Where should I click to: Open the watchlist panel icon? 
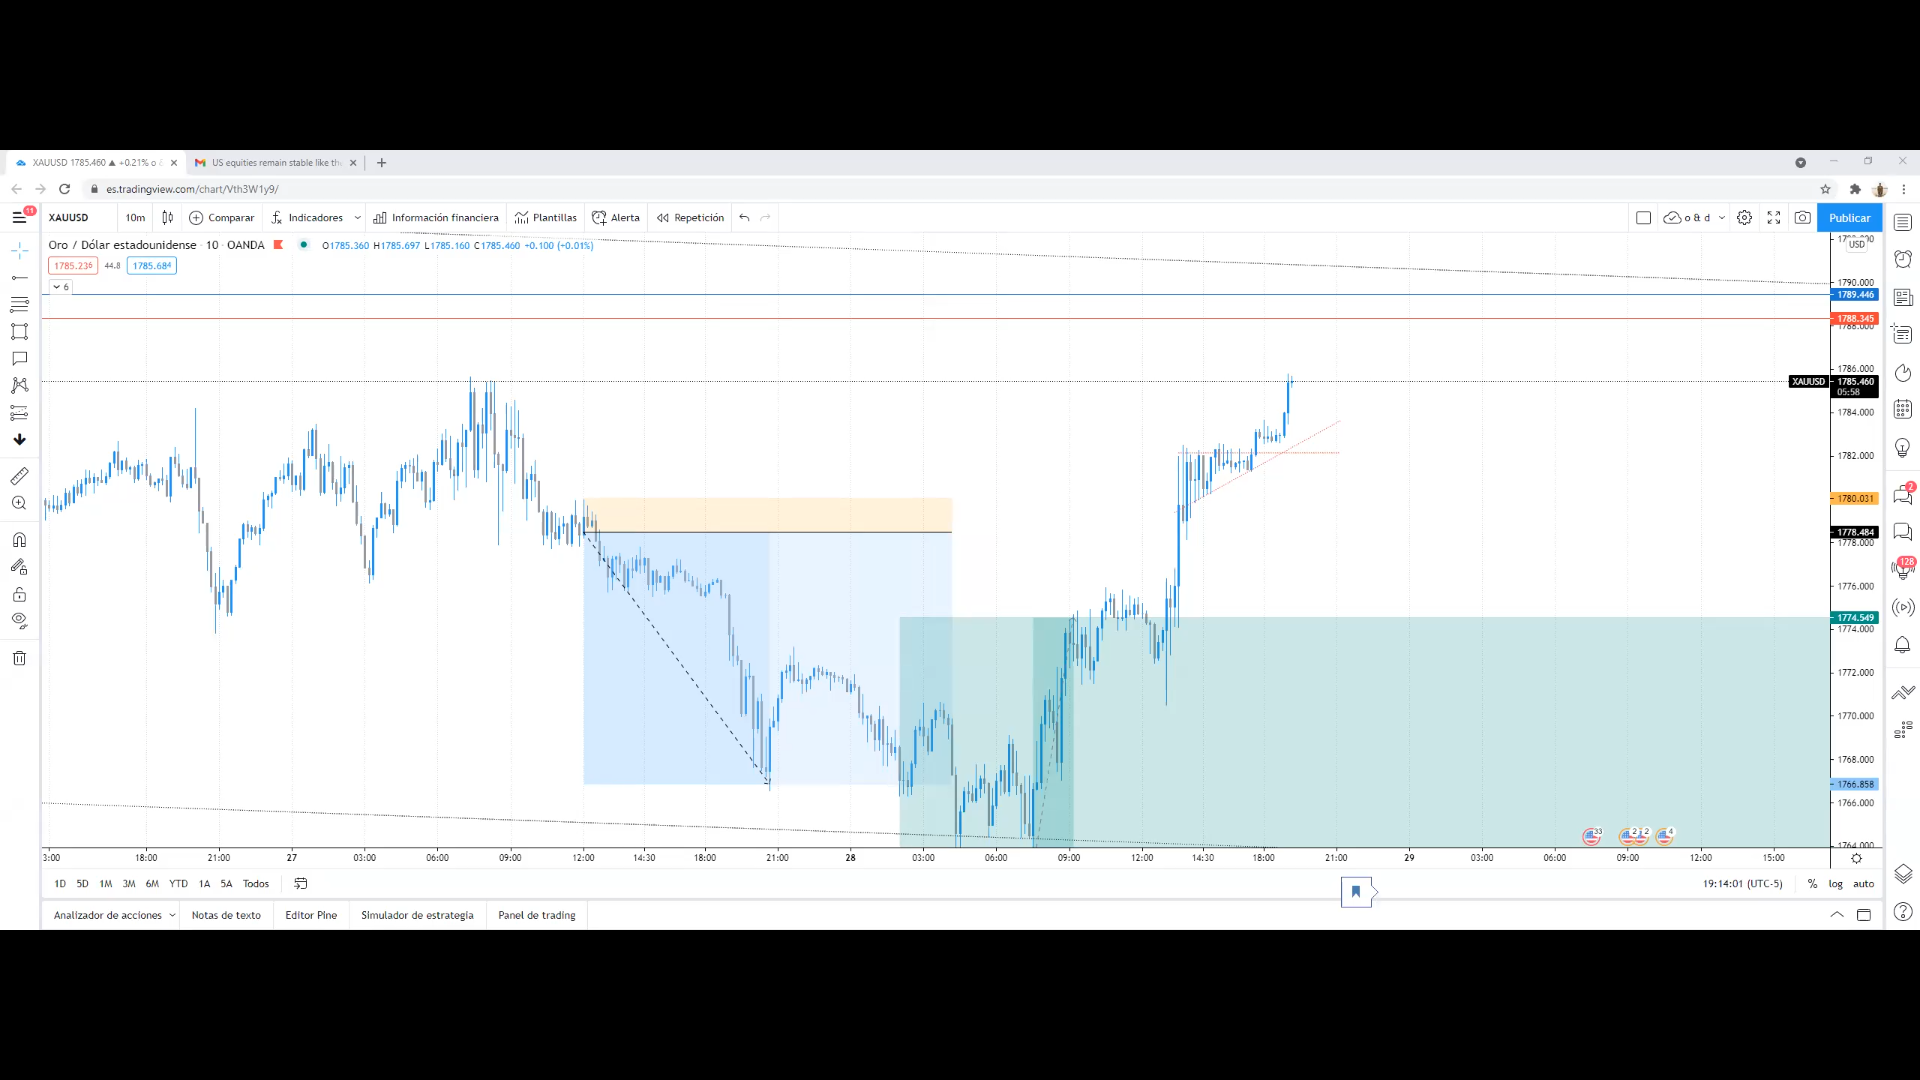coord(1902,222)
